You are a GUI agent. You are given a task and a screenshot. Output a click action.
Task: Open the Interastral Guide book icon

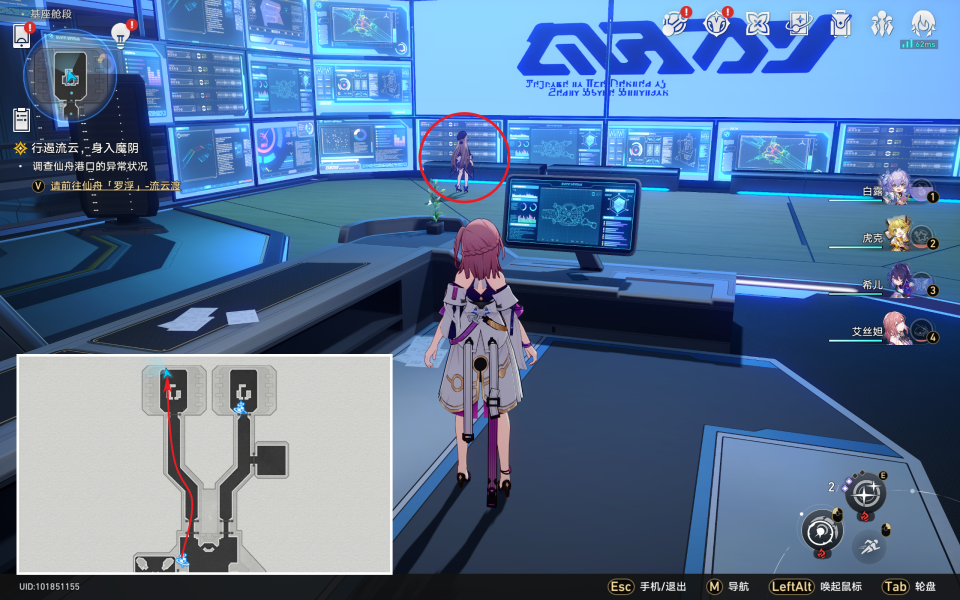pos(799,24)
